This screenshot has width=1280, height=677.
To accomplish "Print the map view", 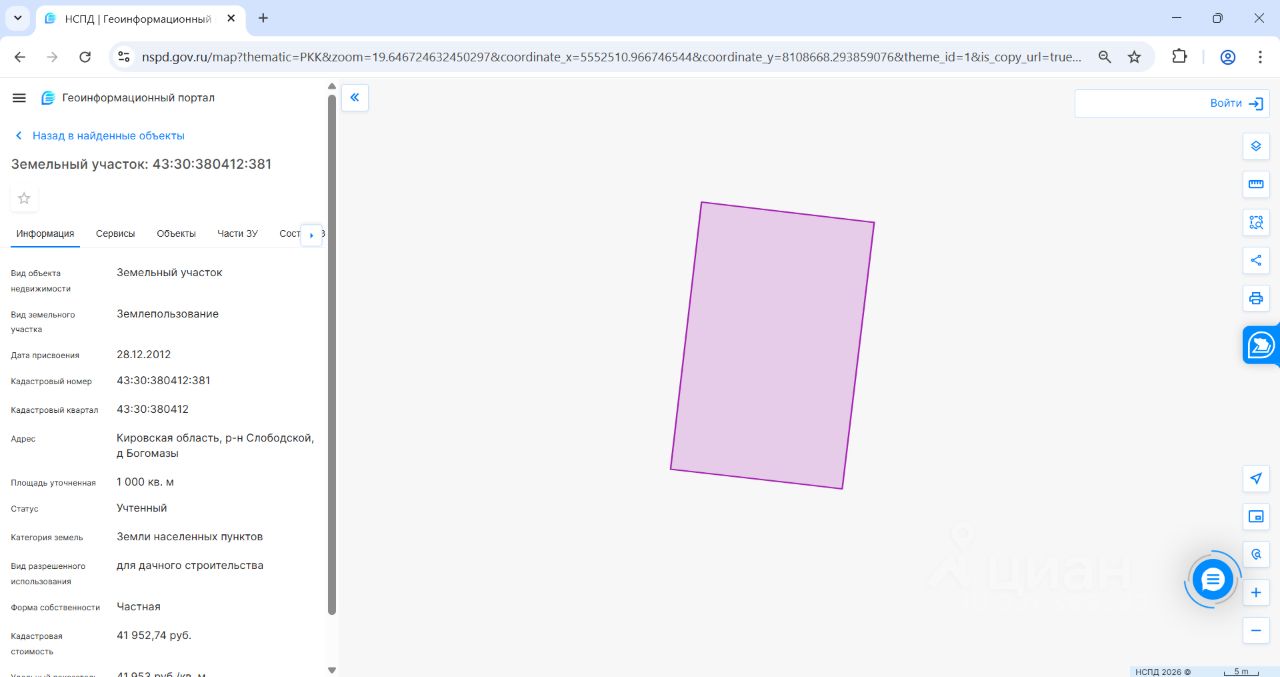I will (1256, 298).
